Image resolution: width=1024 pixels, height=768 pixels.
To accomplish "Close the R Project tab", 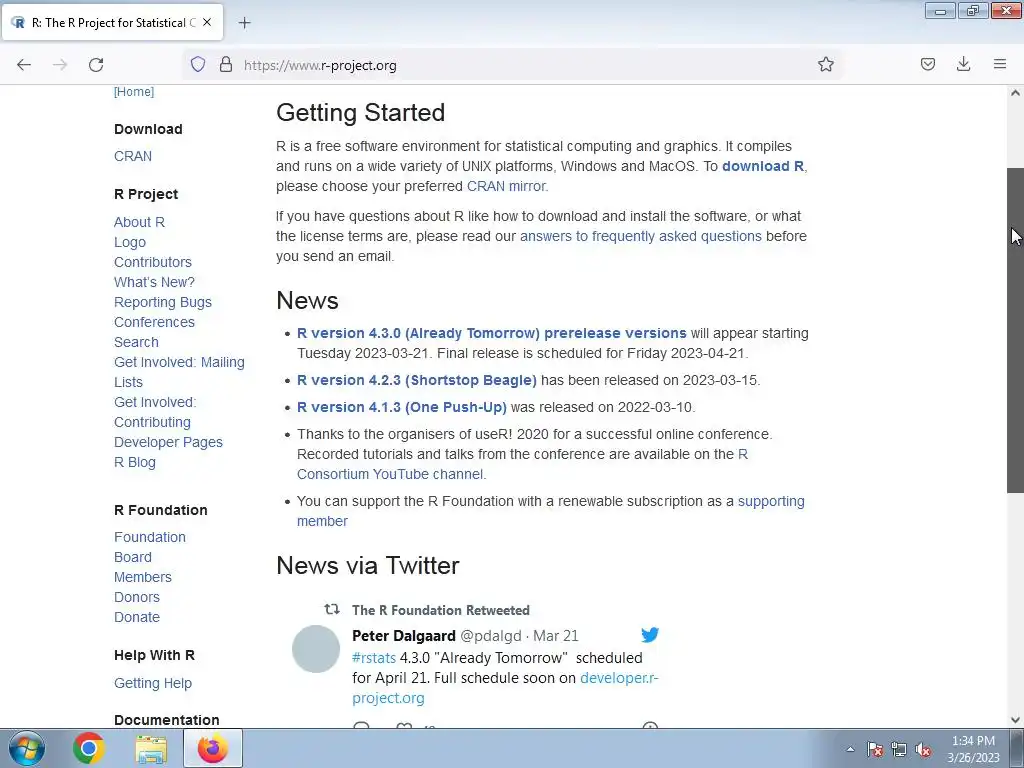I will click(207, 22).
